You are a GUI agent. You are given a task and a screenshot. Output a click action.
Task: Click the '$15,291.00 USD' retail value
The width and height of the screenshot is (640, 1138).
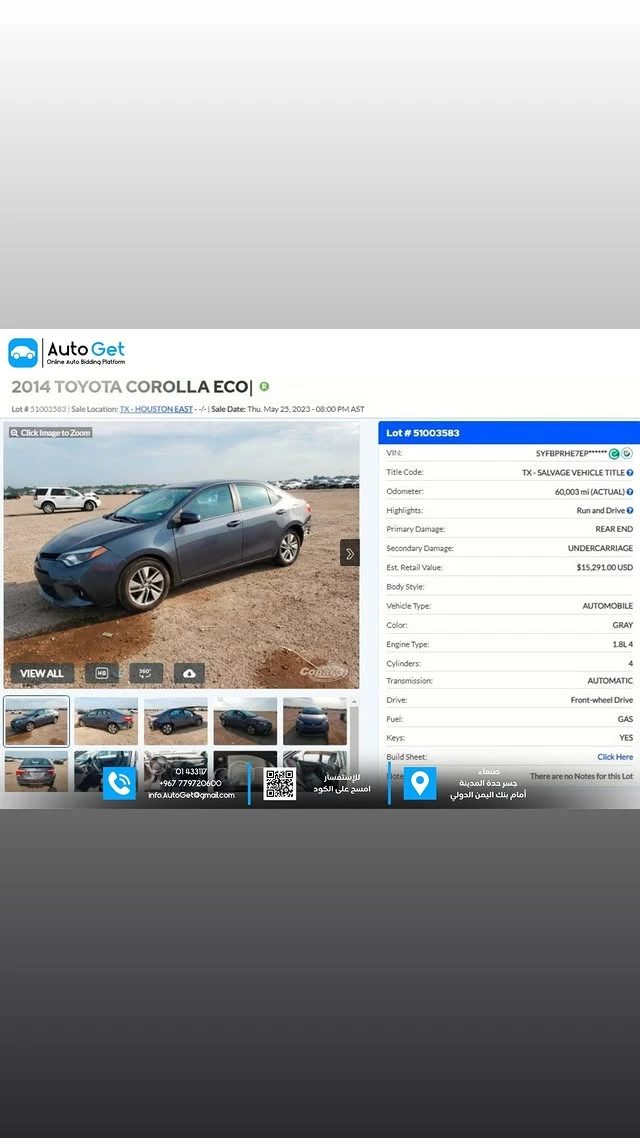point(604,568)
